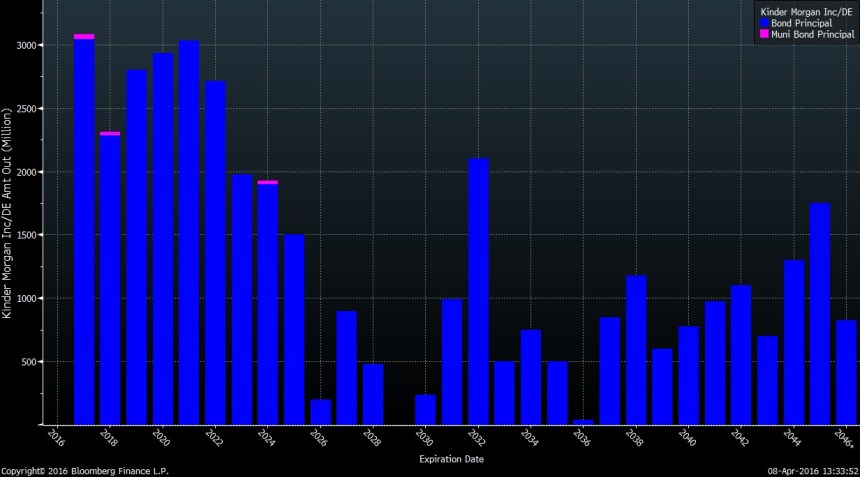This screenshot has height=477, width=860.
Task: Toggle the Muni Bond Principal legend label
Action: pos(812,34)
